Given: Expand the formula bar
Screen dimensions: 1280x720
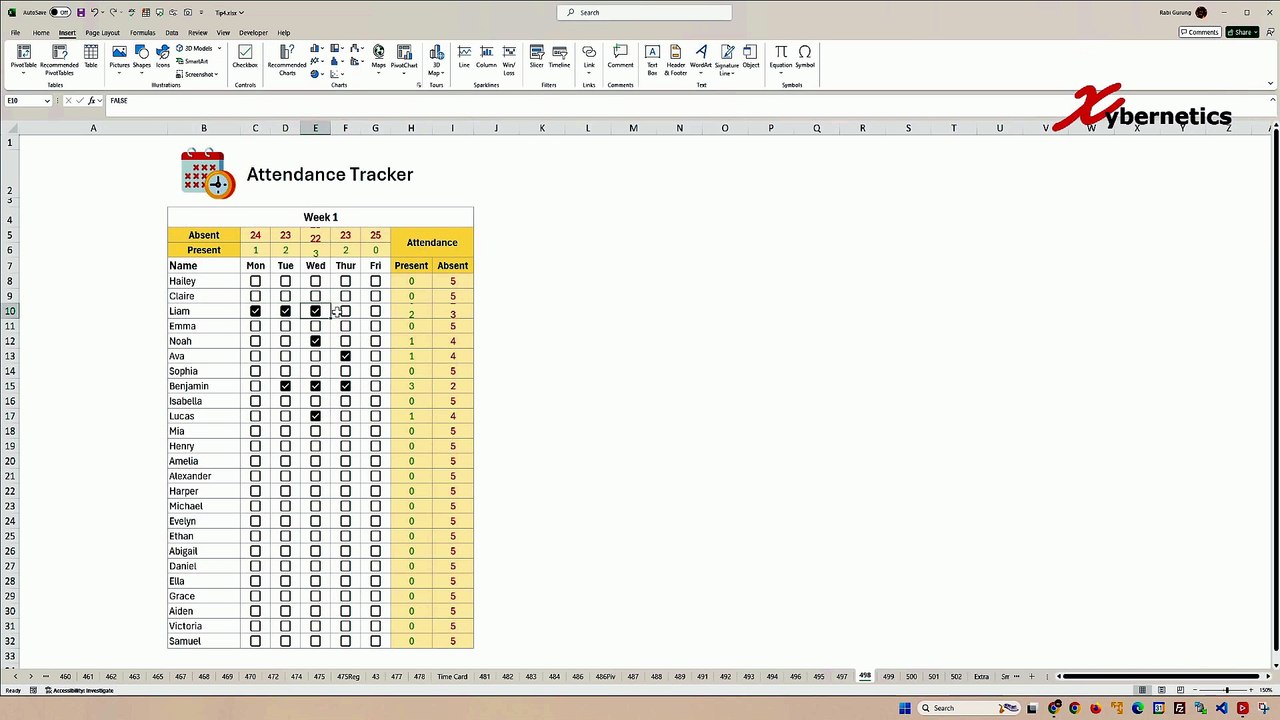Looking at the screenshot, I should pyautogui.click(x=1271, y=101).
